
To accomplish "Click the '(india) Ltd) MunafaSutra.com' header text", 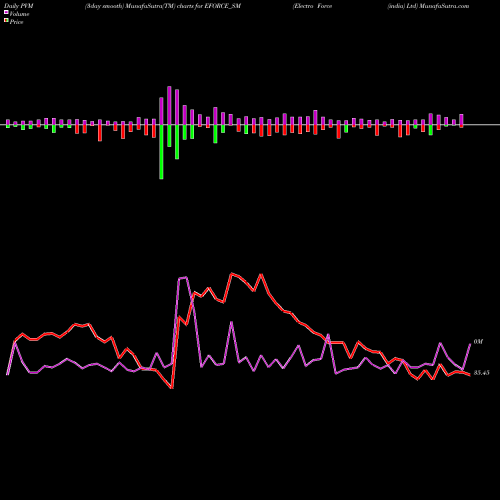I will click(428, 6).
